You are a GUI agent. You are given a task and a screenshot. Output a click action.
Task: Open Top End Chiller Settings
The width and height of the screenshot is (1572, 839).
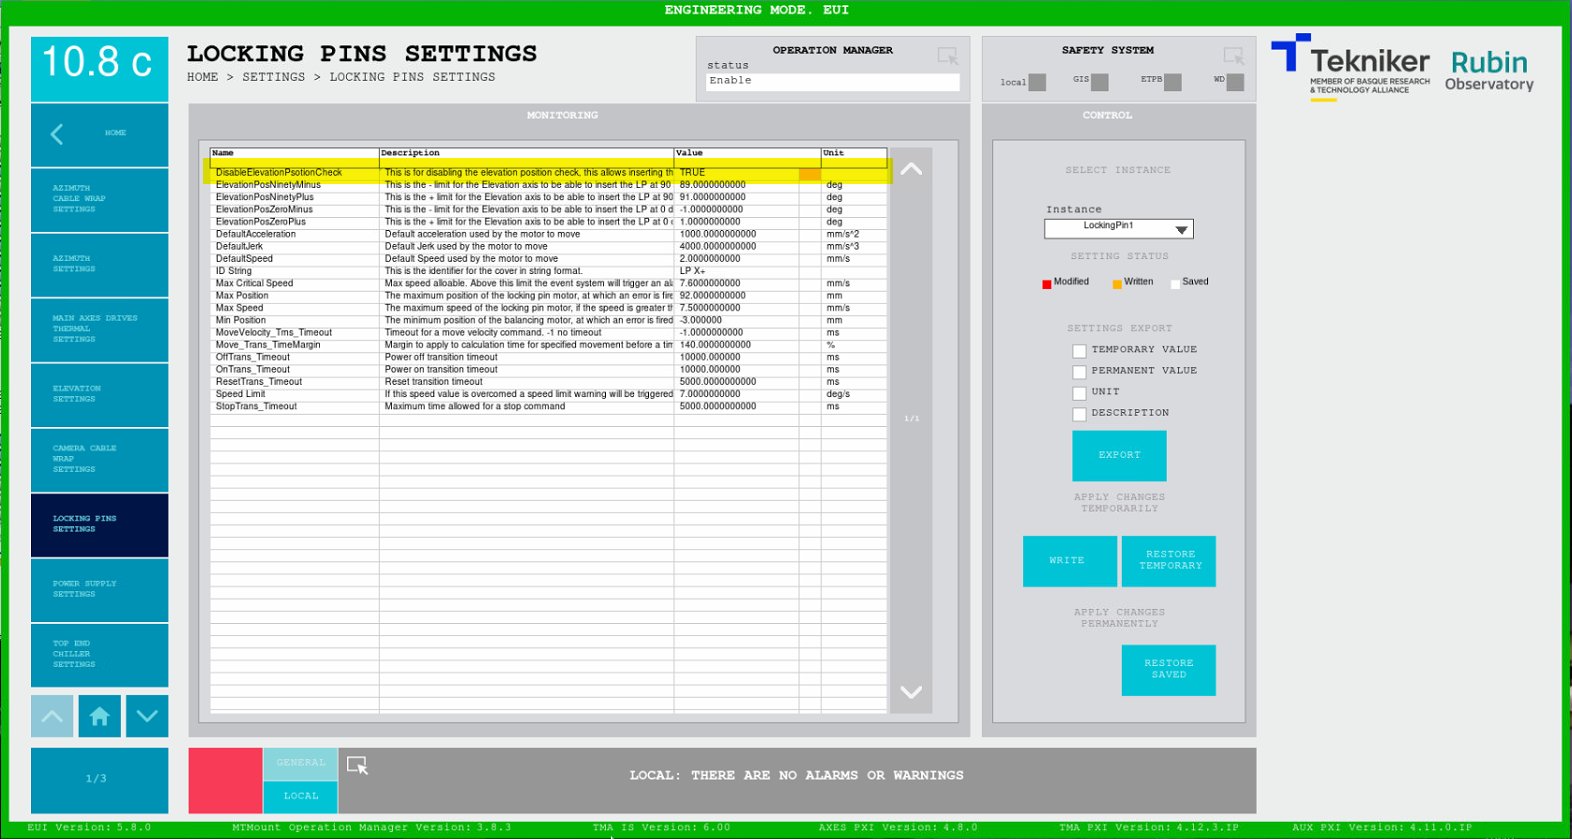click(x=99, y=654)
